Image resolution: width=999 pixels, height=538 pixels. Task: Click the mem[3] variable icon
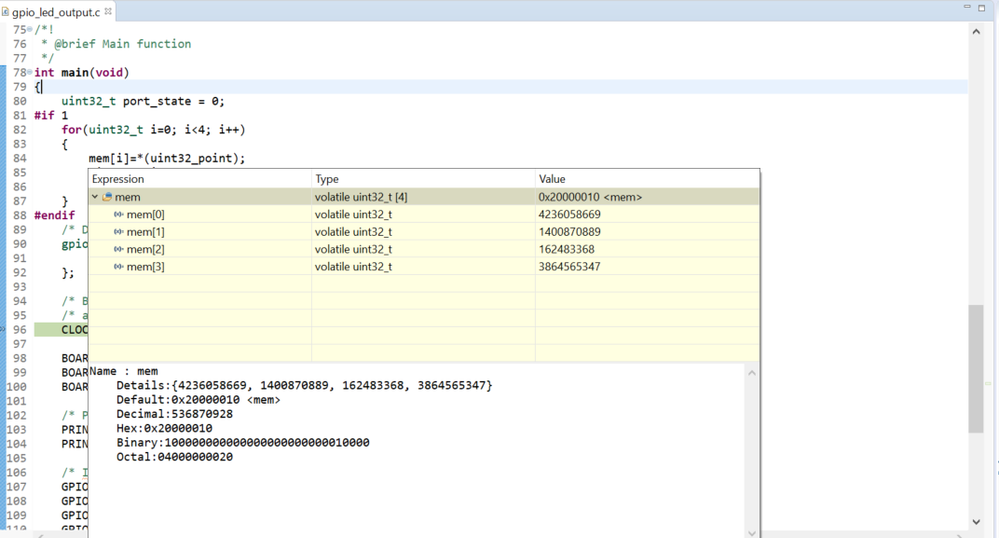coord(118,267)
